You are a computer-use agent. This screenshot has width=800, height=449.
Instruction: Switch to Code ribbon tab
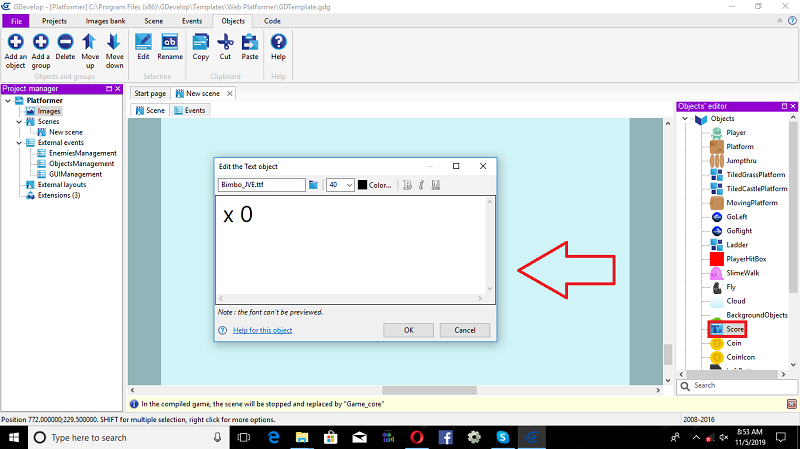(x=272, y=21)
